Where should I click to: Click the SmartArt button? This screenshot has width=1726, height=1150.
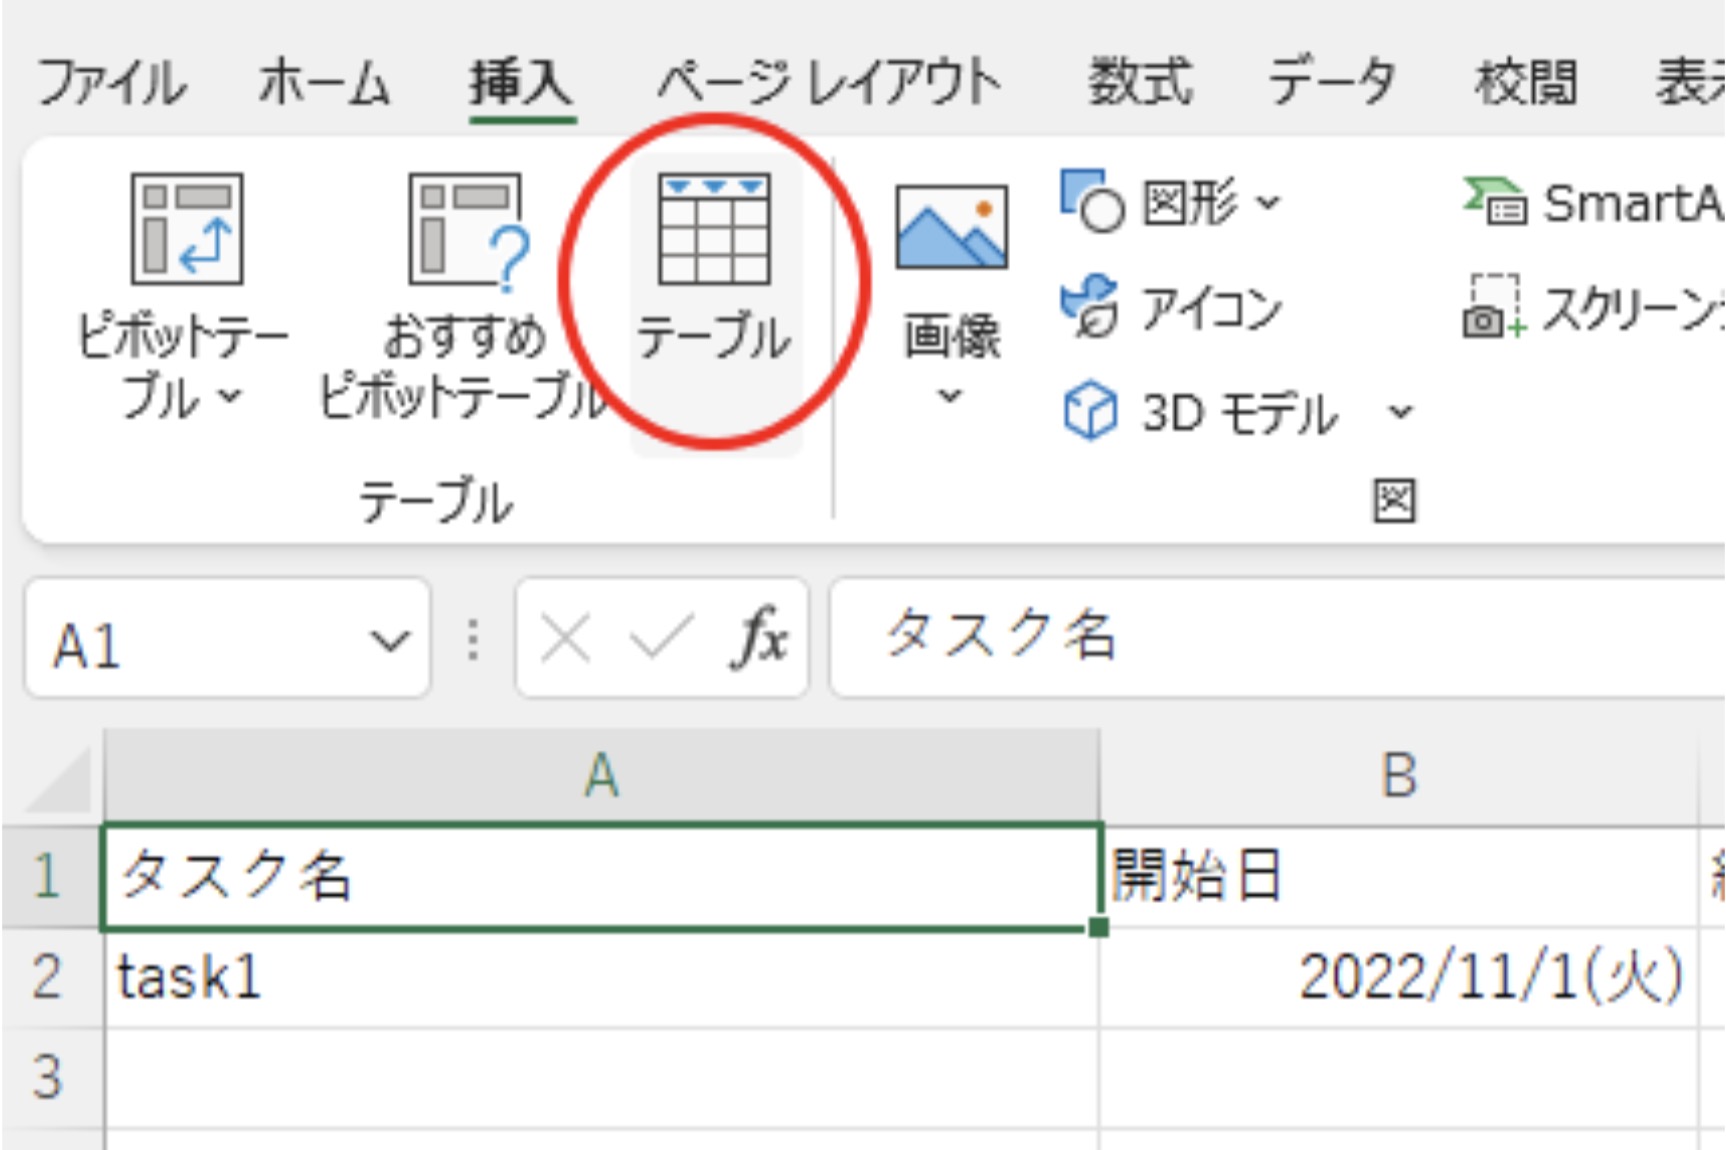(1594, 203)
